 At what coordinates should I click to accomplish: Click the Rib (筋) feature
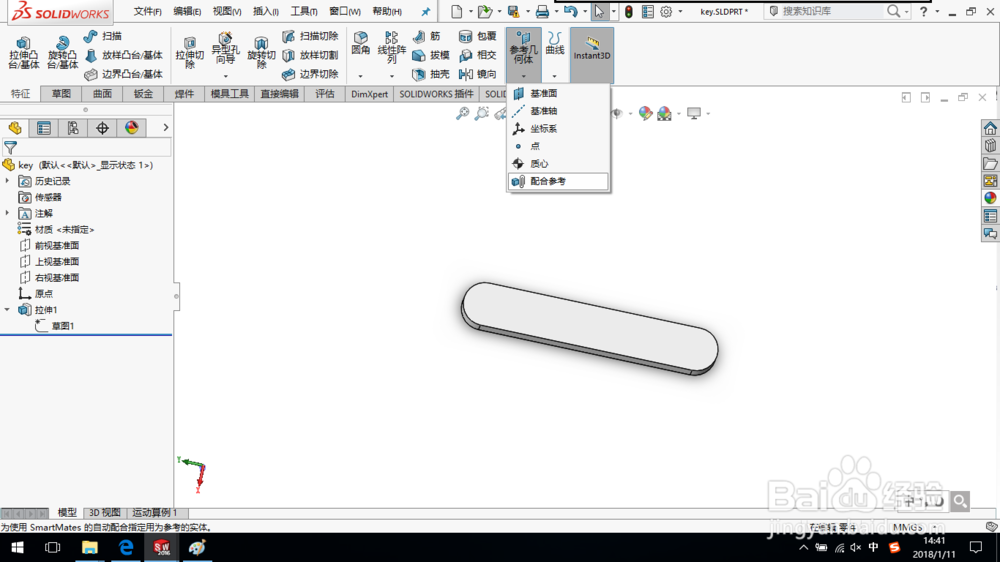pos(427,36)
